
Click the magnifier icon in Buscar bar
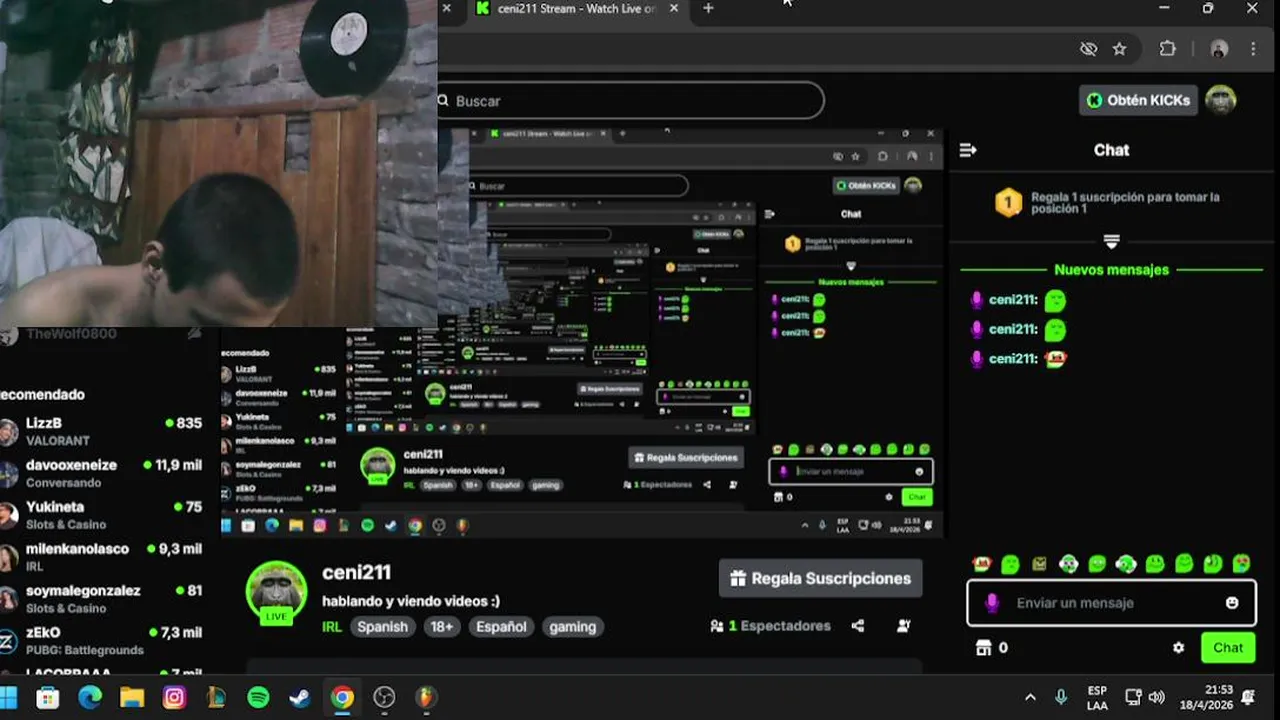point(443,101)
